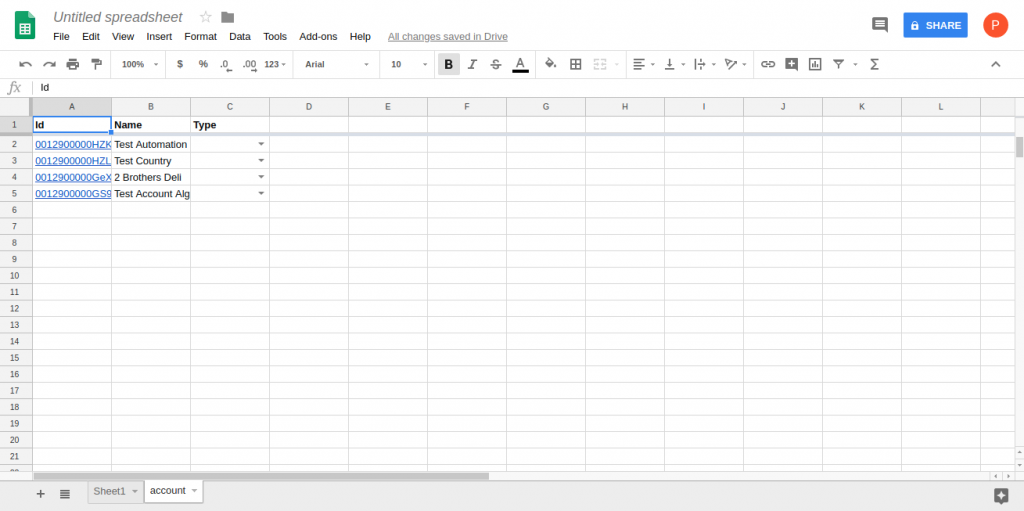Screen dimensions: 1024x511
Task: Click the insert chart icon
Action: (x=815, y=64)
